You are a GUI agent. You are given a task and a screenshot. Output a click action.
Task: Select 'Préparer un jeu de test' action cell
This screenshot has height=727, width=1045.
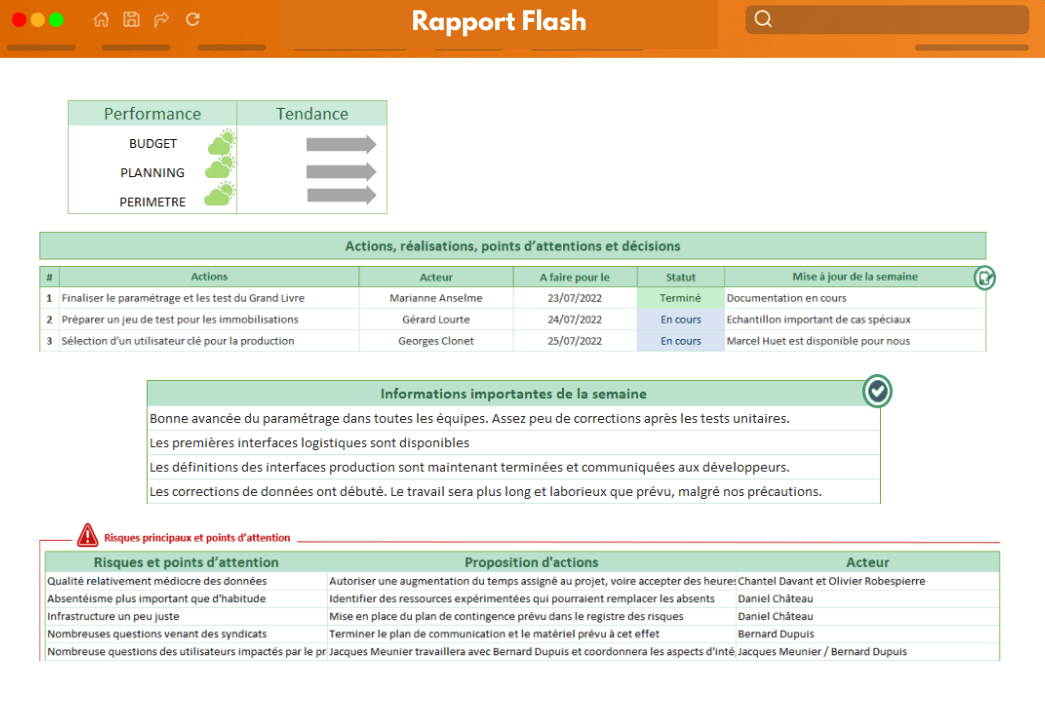click(x=209, y=319)
